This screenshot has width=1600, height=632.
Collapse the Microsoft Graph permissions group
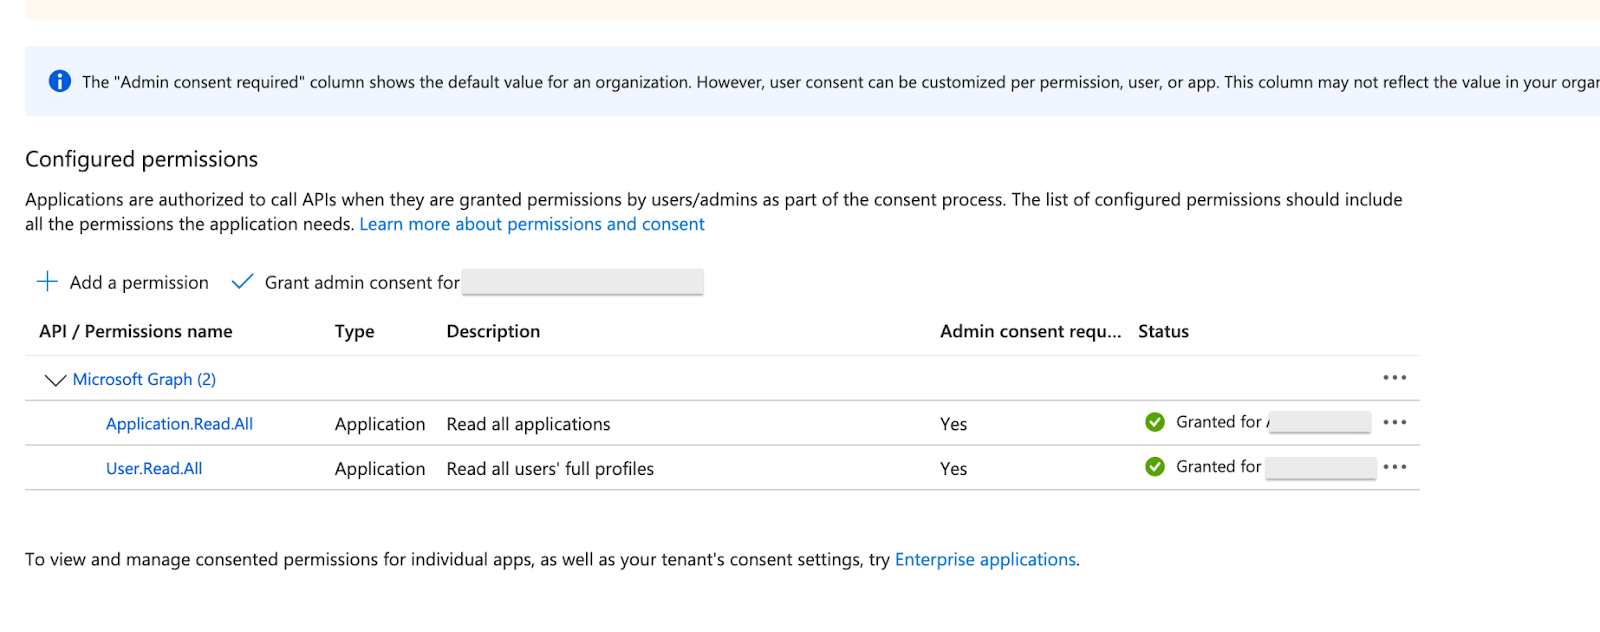(55, 380)
